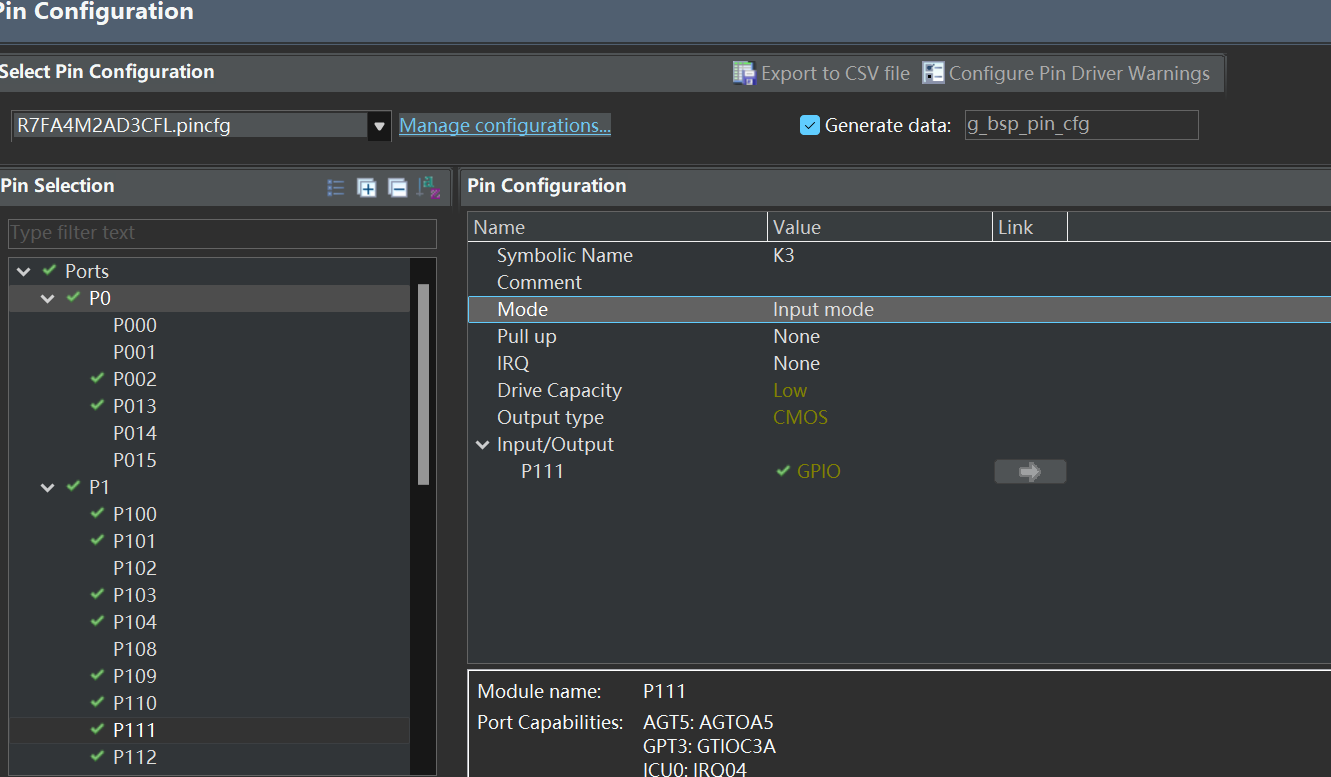The height and width of the screenshot is (777, 1331).
Task: Select pin P104 in the tree
Action: (x=134, y=622)
